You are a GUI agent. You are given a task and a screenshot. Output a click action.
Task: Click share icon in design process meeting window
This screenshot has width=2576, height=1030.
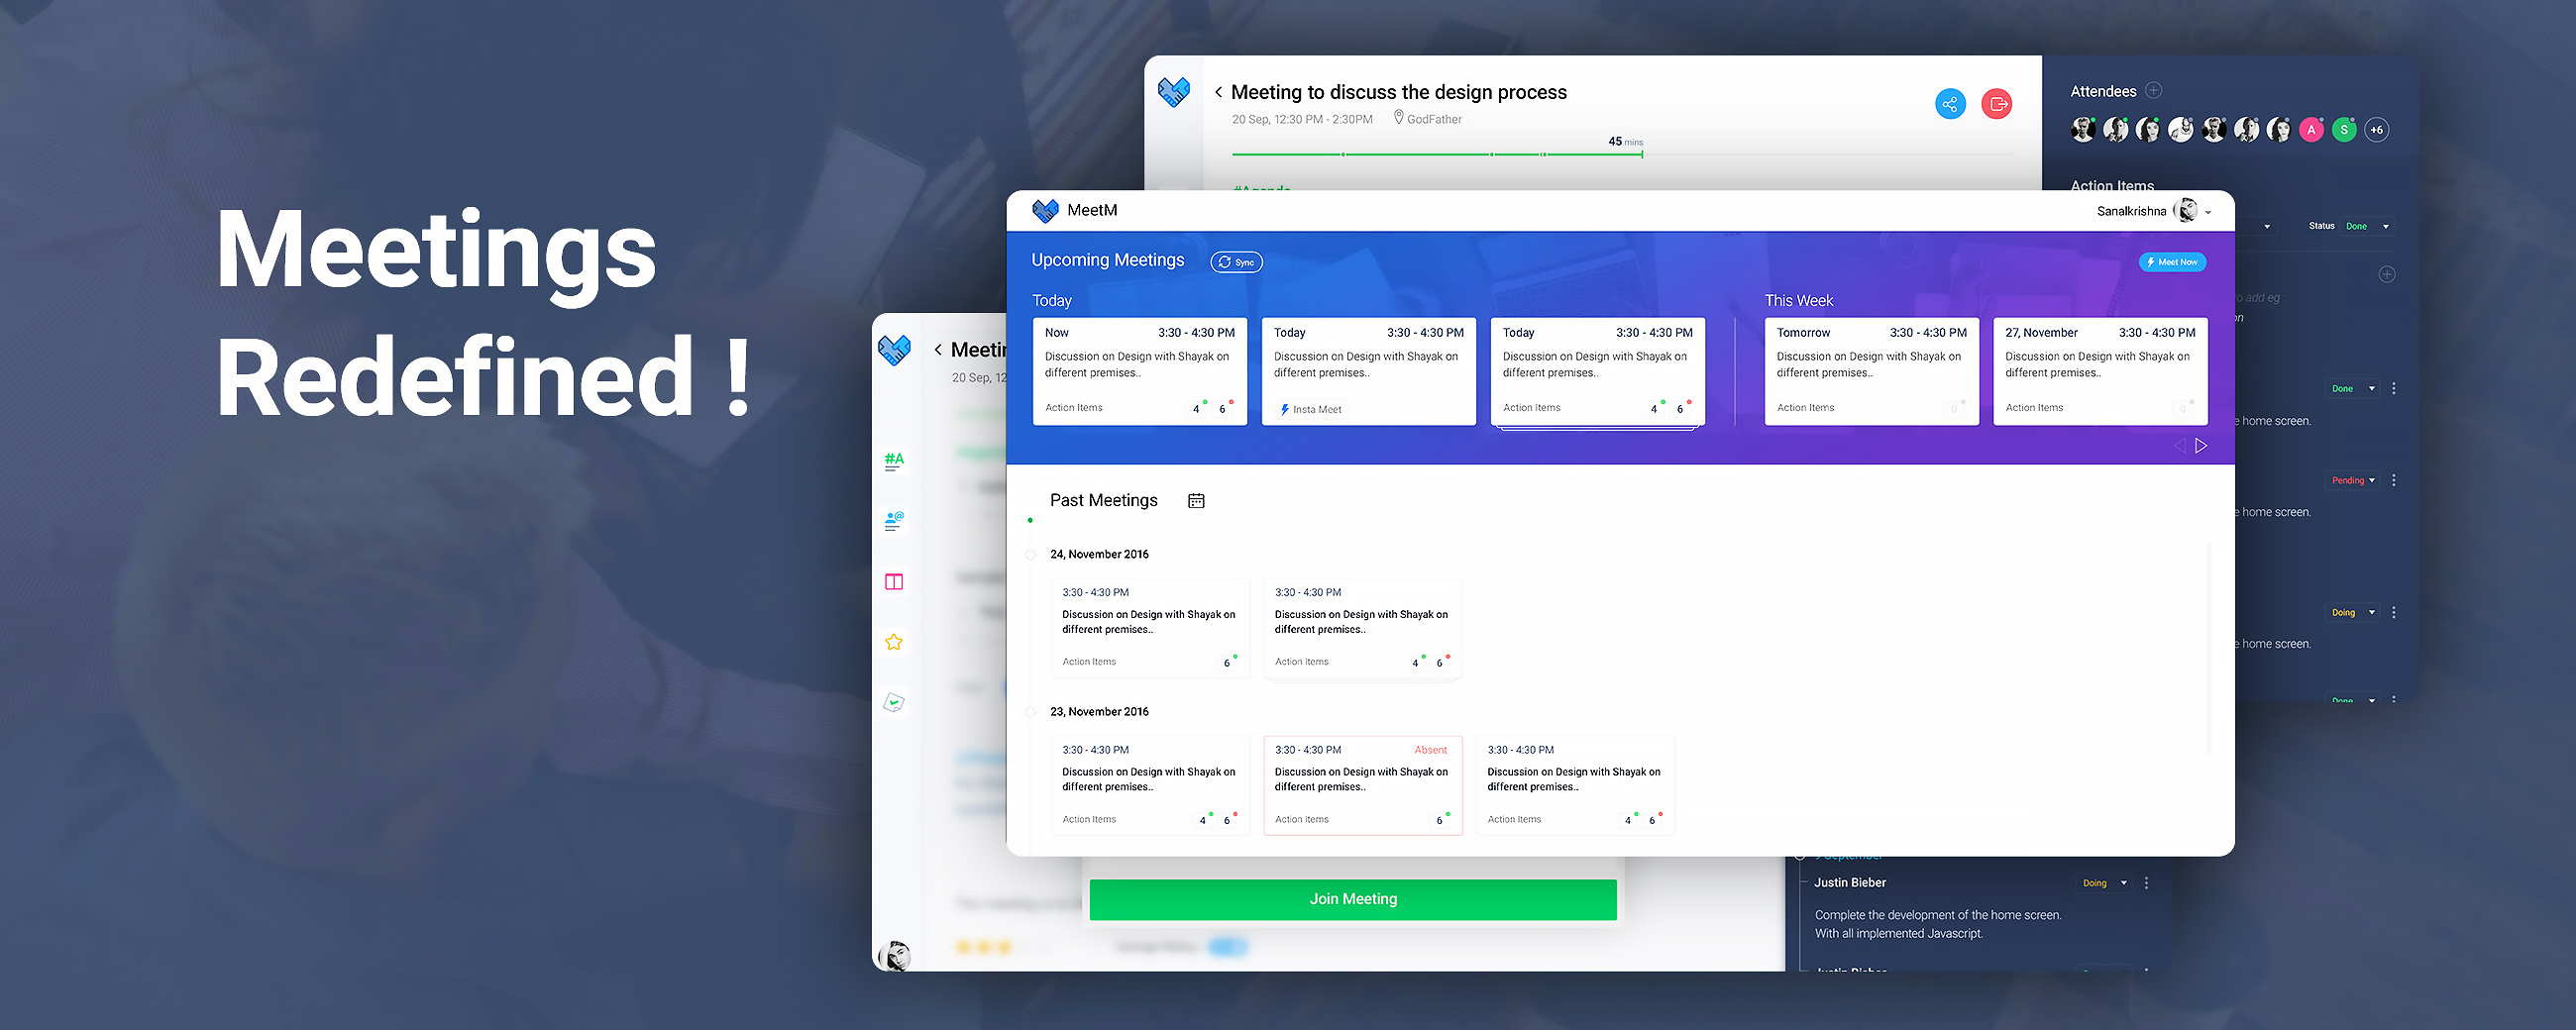pos(1950,104)
